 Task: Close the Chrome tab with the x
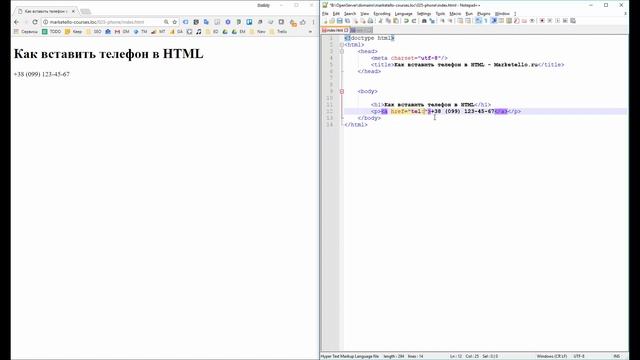pos(73,11)
